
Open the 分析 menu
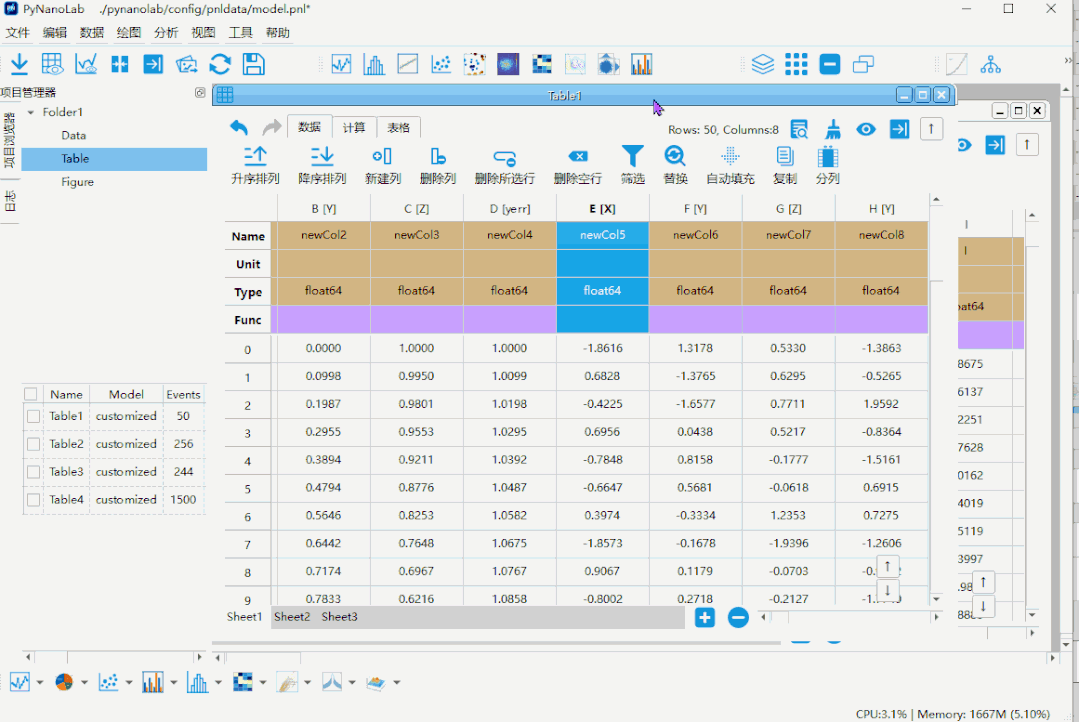pyautogui.click(x=166, y=32)
